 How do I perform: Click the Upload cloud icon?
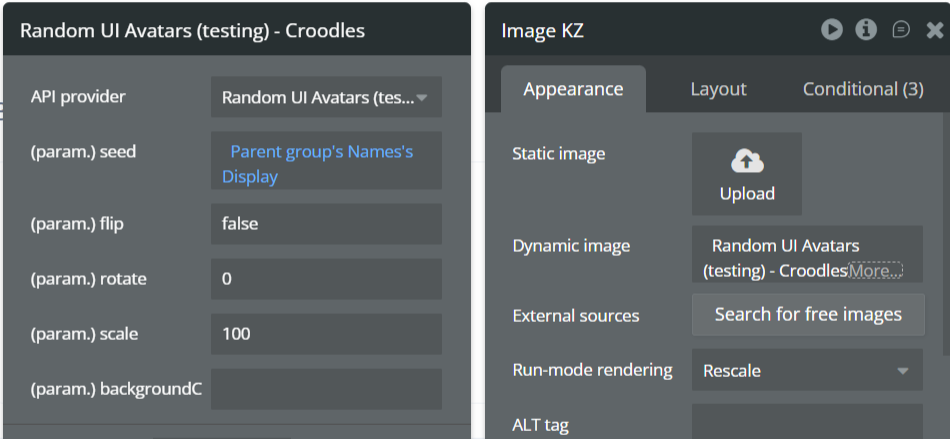click(747, 161)
